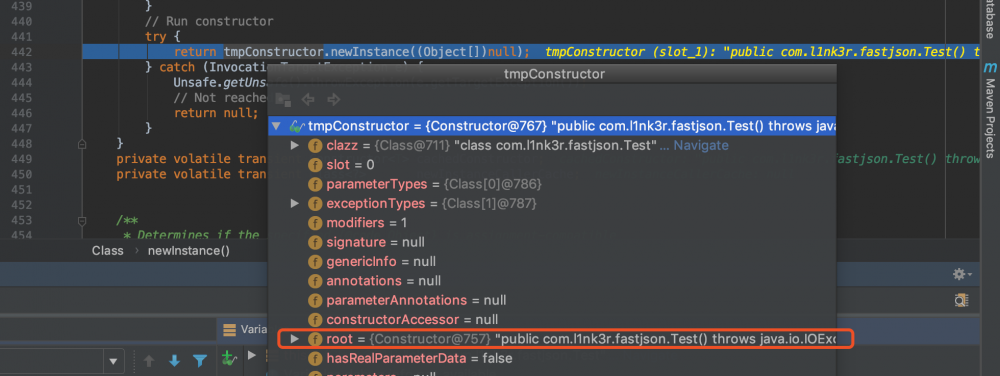Click the field icon beside root
The image size is (1000, 376).
(315, 339)
